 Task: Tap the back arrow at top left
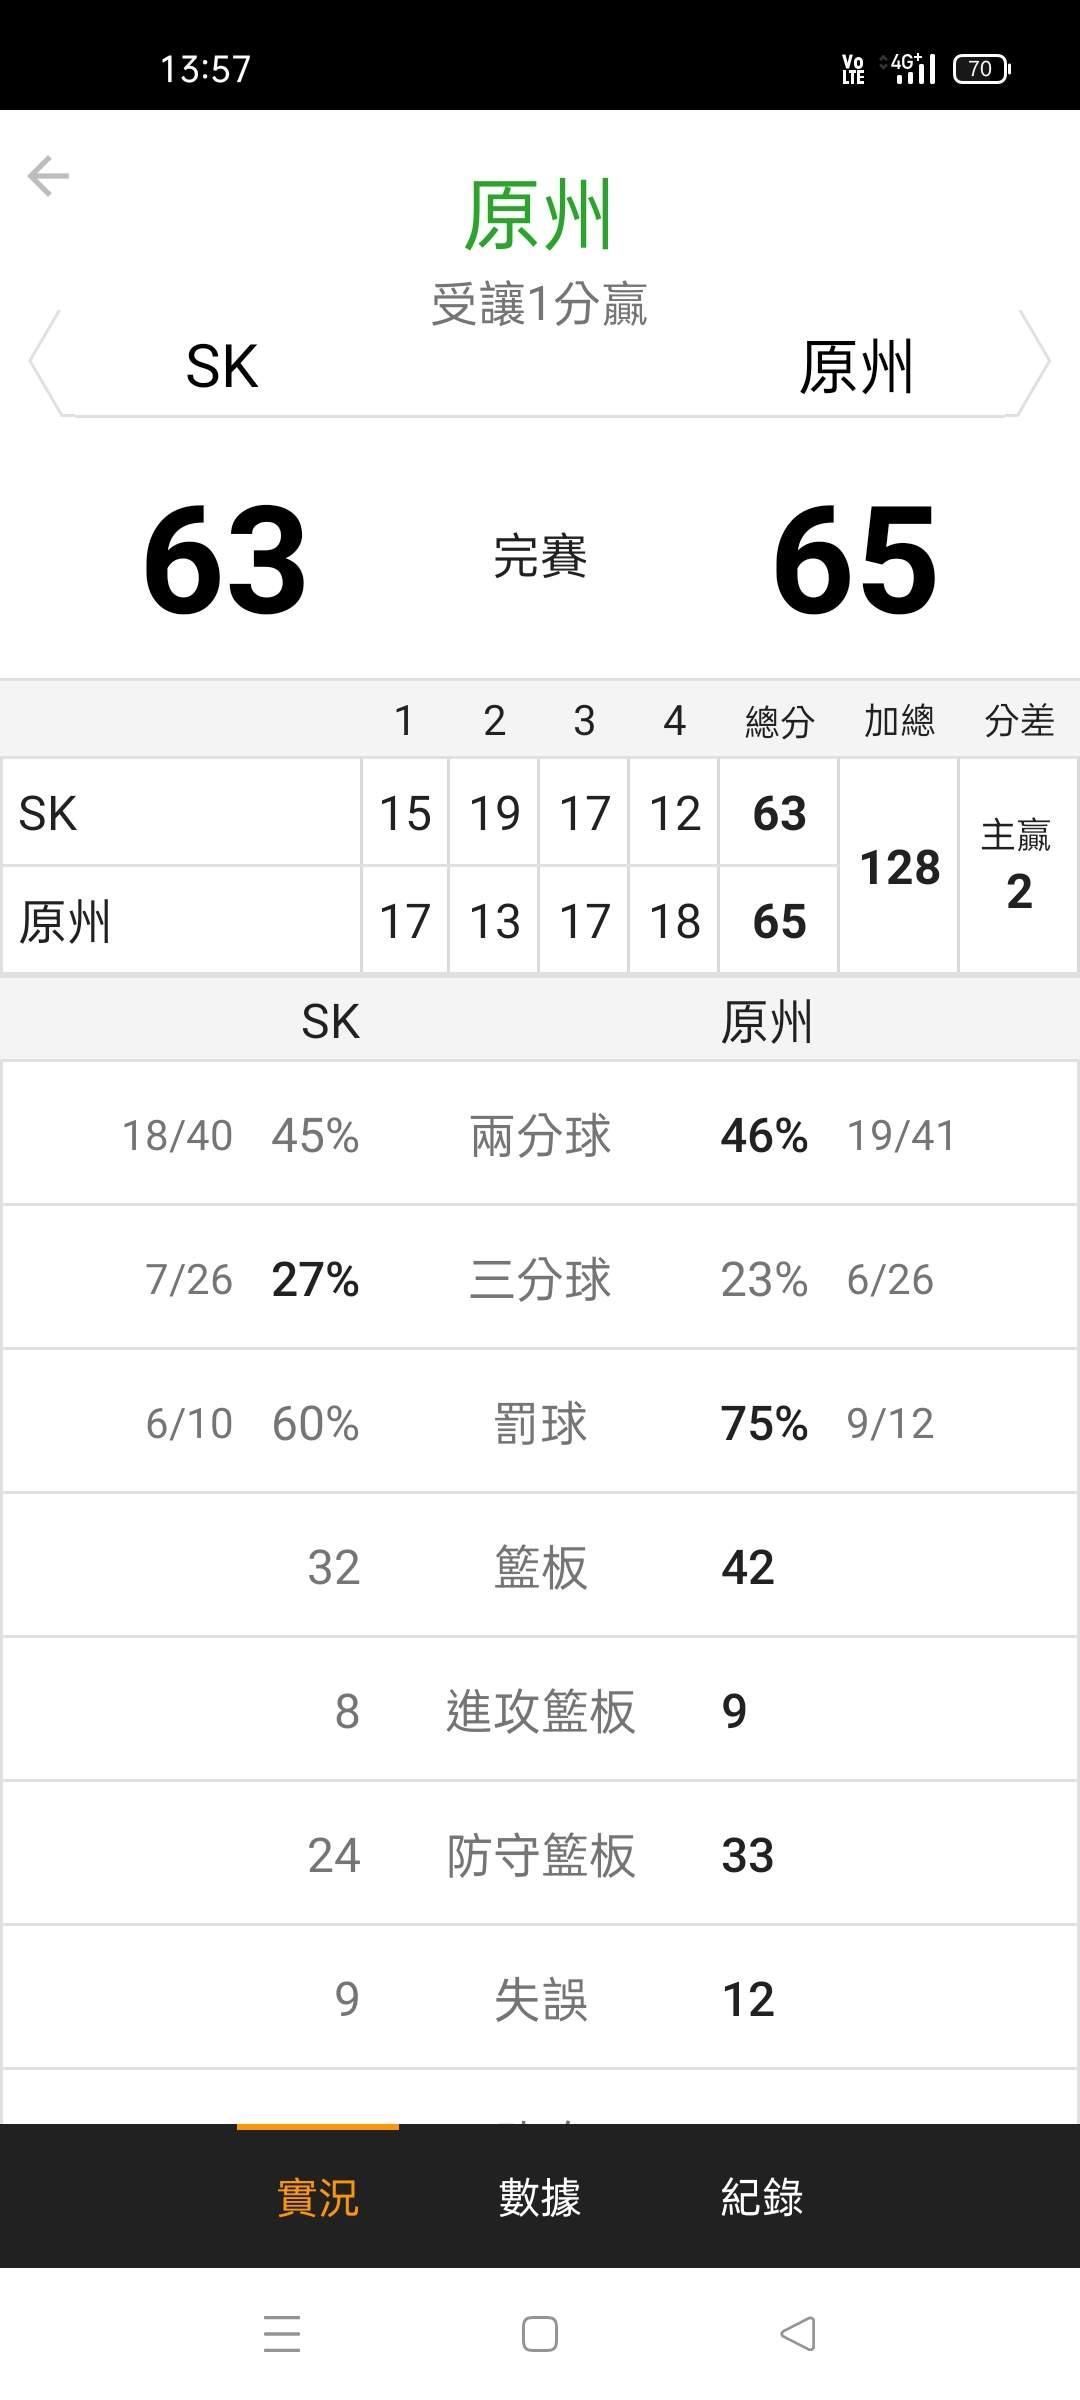[48, 176]
